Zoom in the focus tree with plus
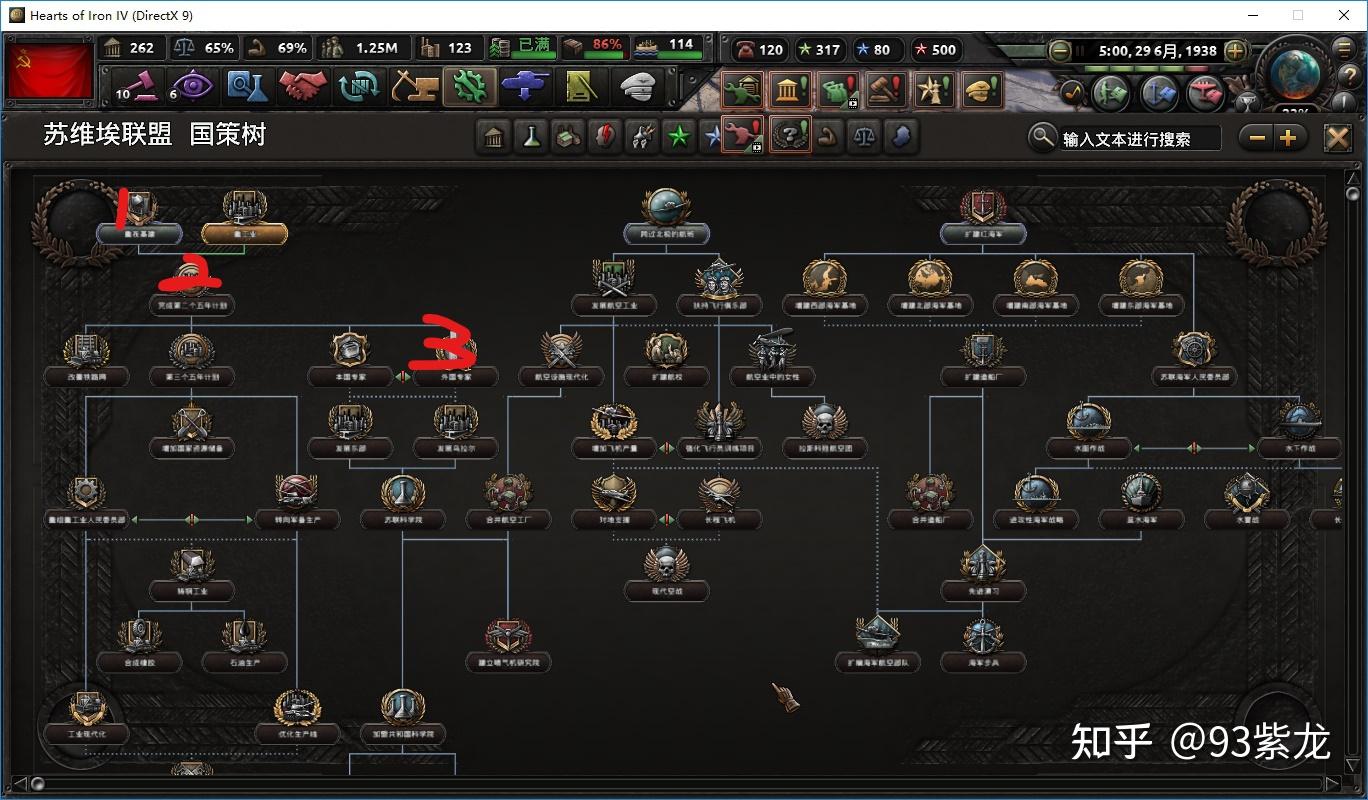This screenshot has height=800, width=1368. pyautogui.click(x=1288, y=138)
